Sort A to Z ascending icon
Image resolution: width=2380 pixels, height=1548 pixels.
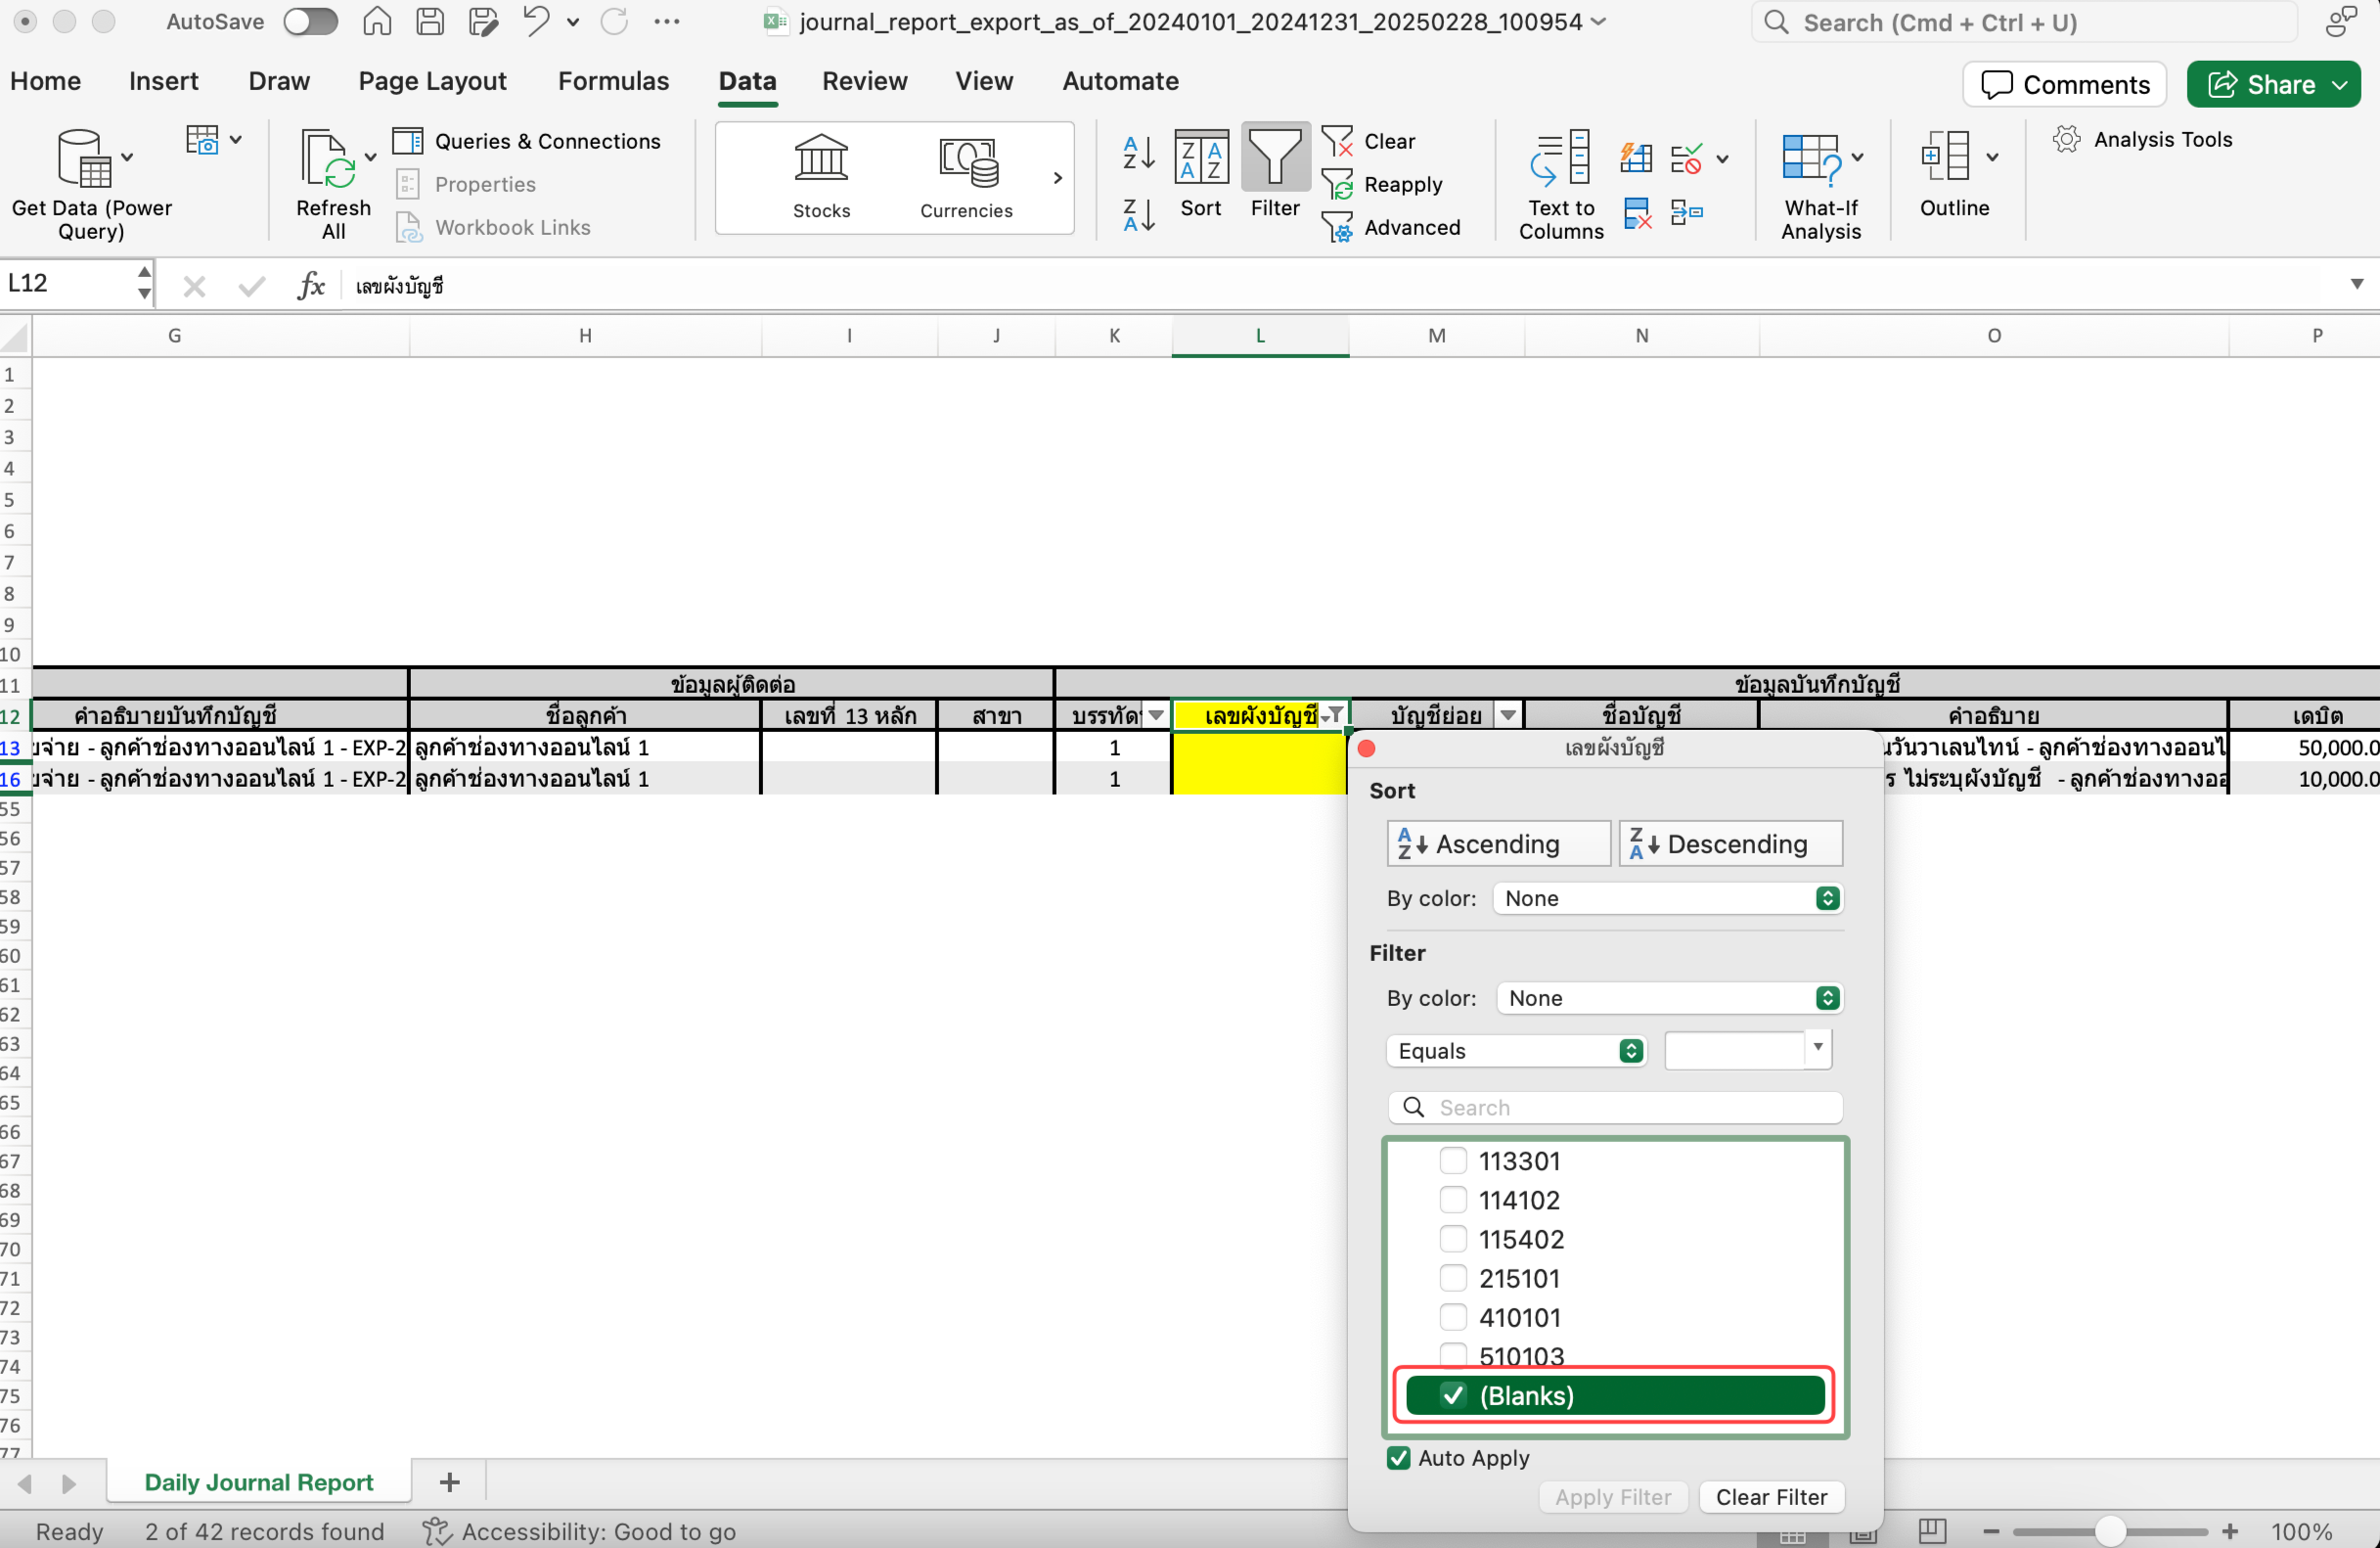1138,152
